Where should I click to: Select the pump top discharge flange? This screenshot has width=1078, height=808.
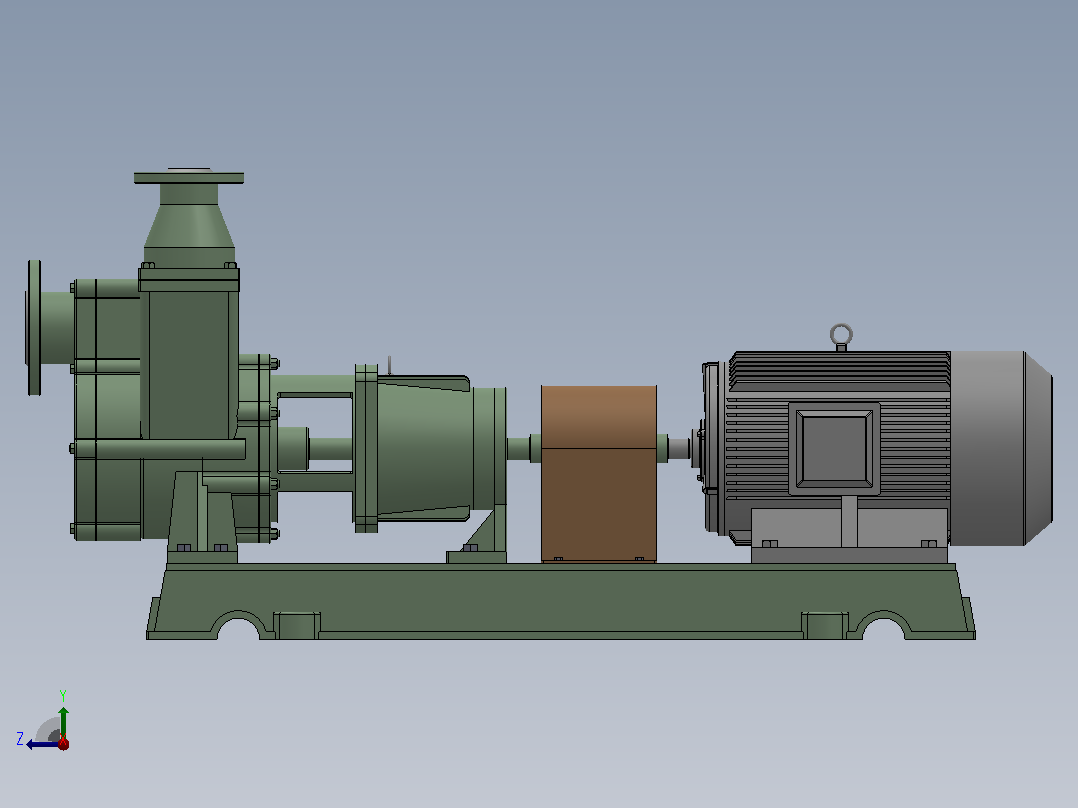click(189, 178)
